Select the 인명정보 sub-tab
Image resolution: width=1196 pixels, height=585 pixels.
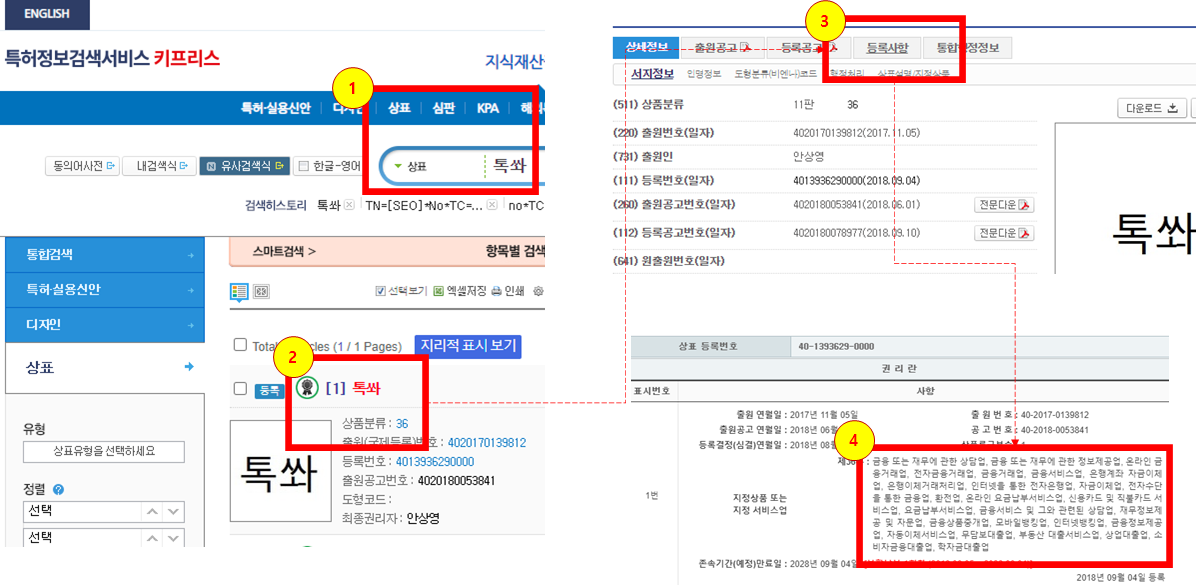coord(704,71)
